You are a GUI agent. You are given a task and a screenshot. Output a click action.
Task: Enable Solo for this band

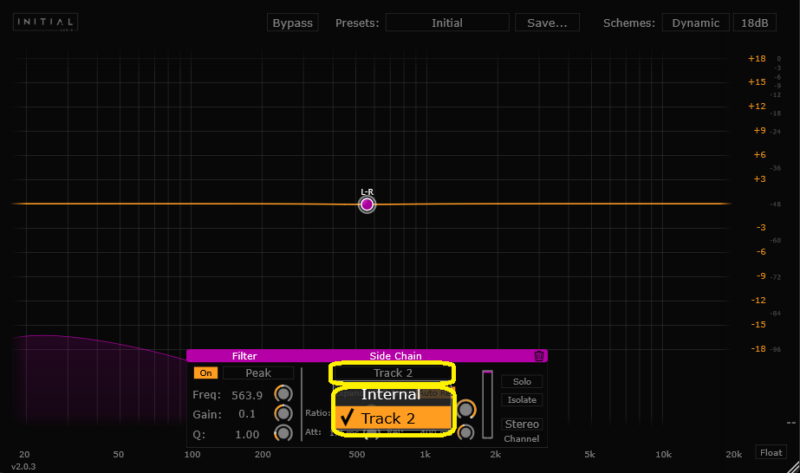tap(521, 381)
